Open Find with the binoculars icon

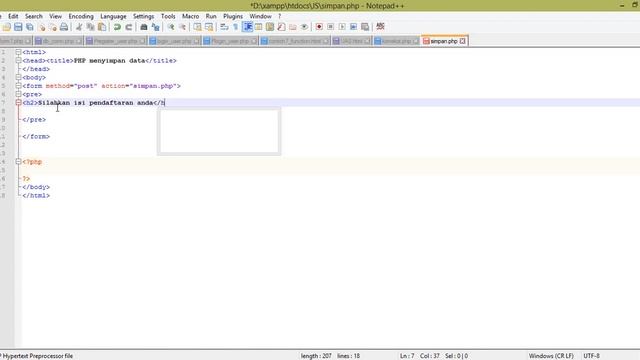(144, 27)
